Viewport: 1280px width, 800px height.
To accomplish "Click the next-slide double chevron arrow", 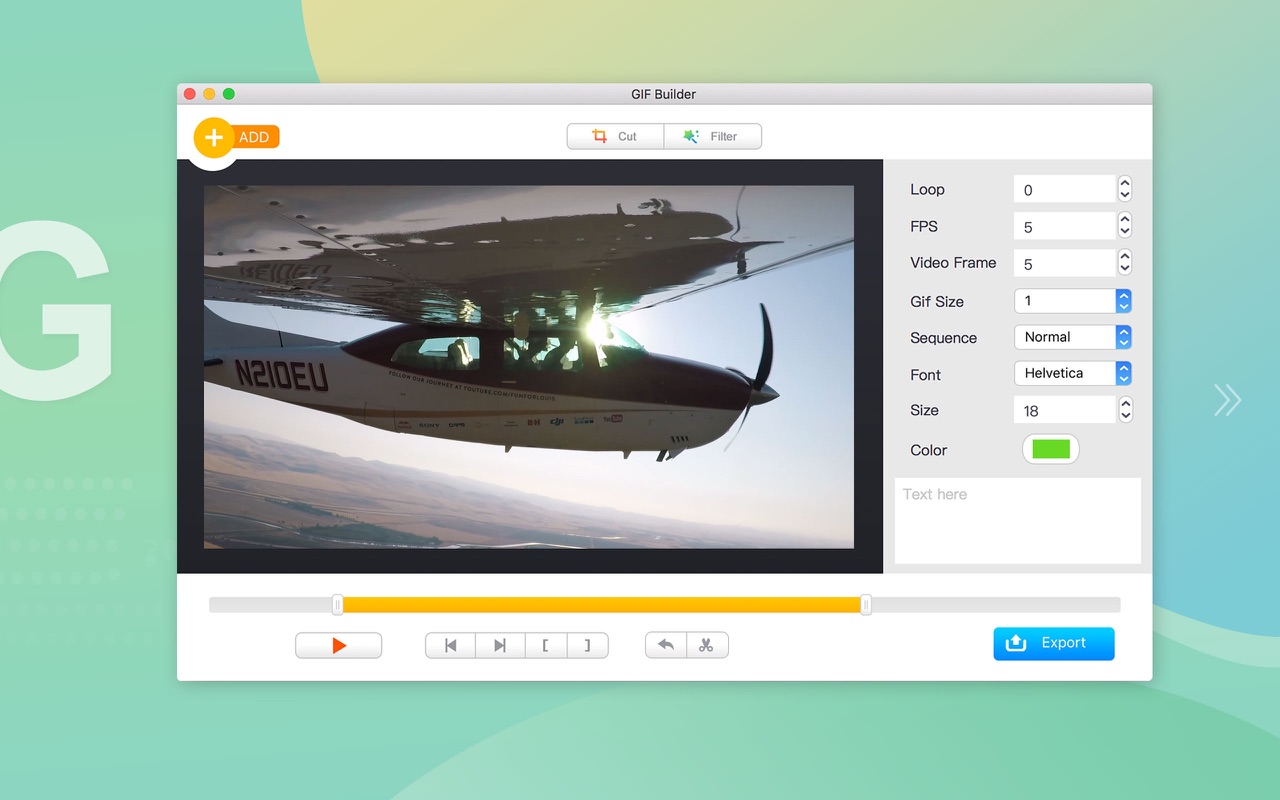I will 1227,399.
